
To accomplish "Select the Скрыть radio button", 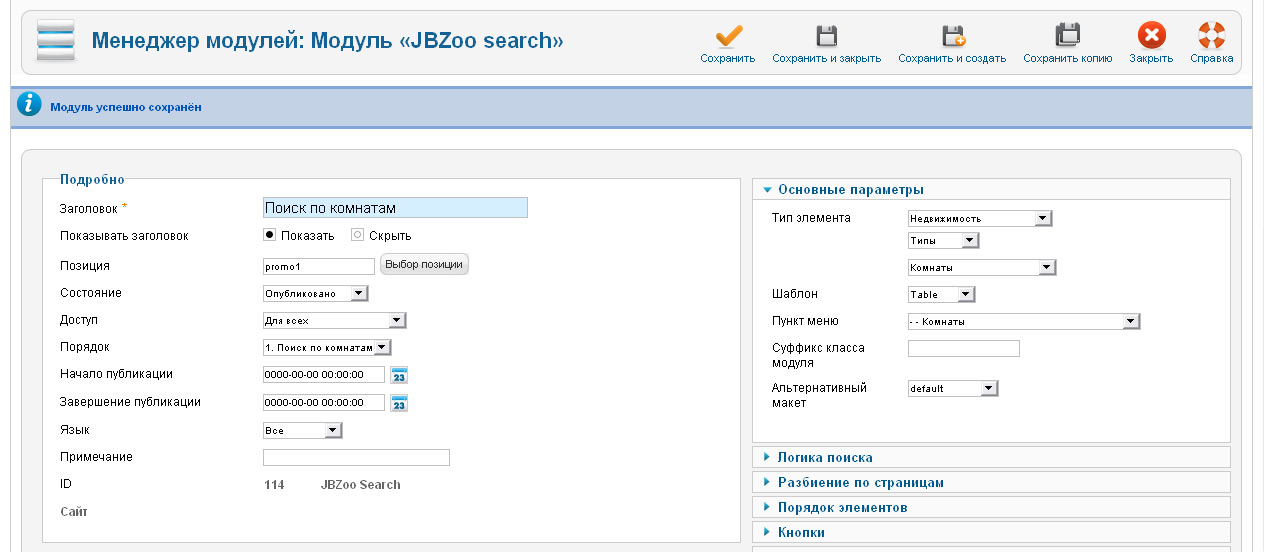I will [357, 235].
